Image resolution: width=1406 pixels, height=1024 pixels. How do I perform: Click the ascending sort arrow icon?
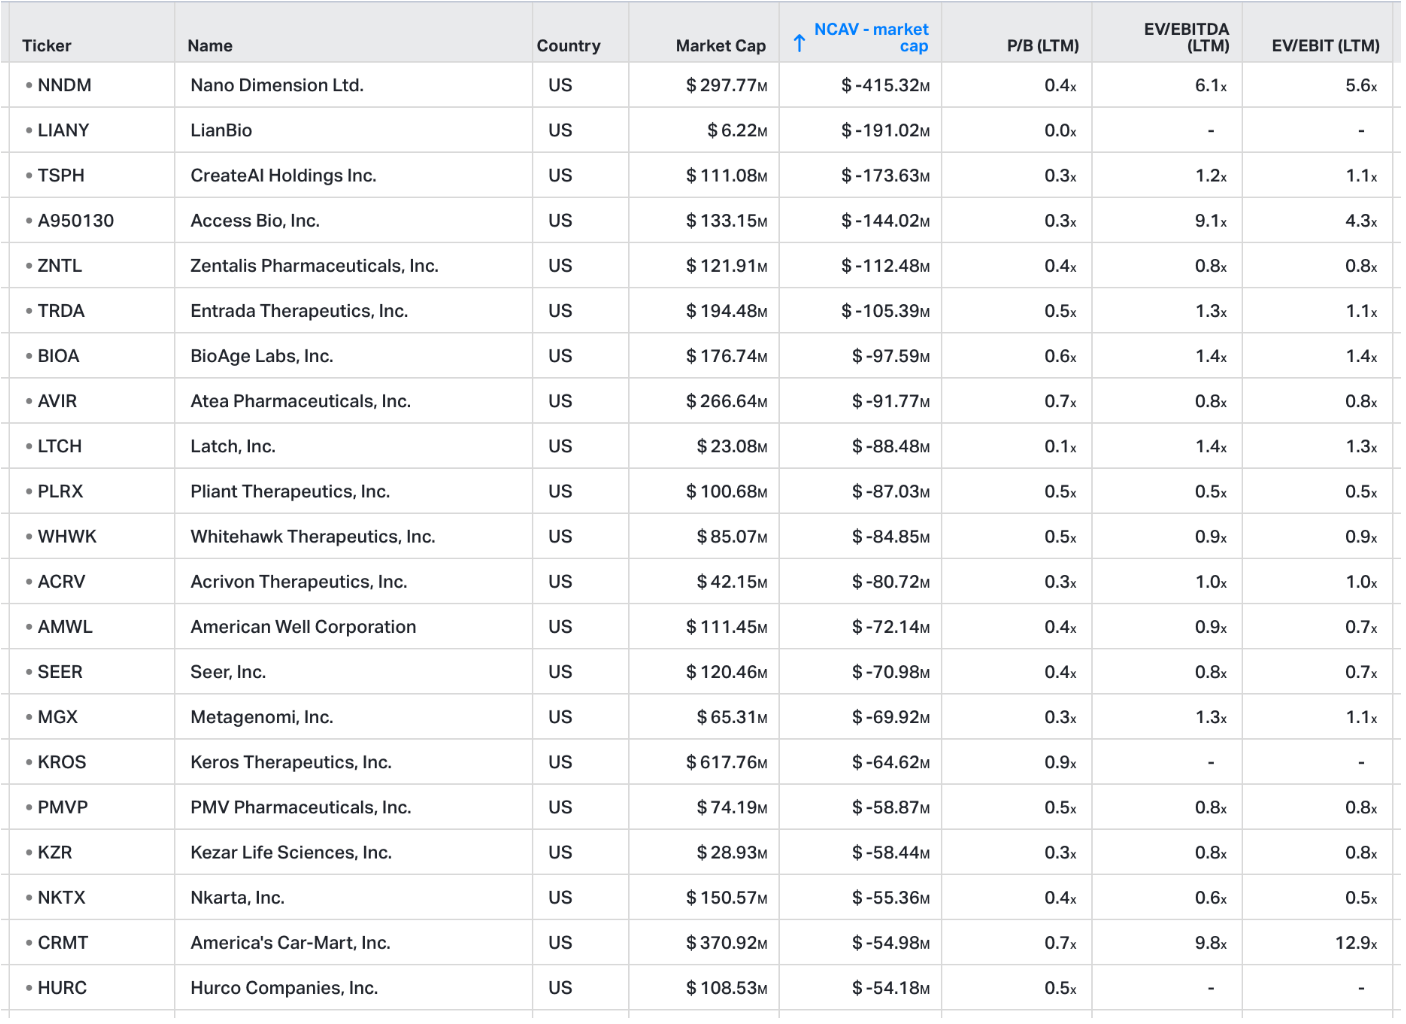(799, 43)
